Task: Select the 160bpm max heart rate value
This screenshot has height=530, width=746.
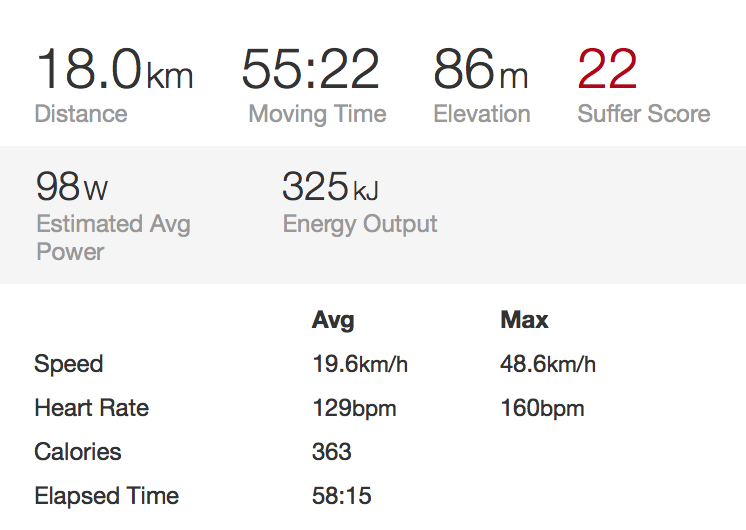Action: pos(542,408)
